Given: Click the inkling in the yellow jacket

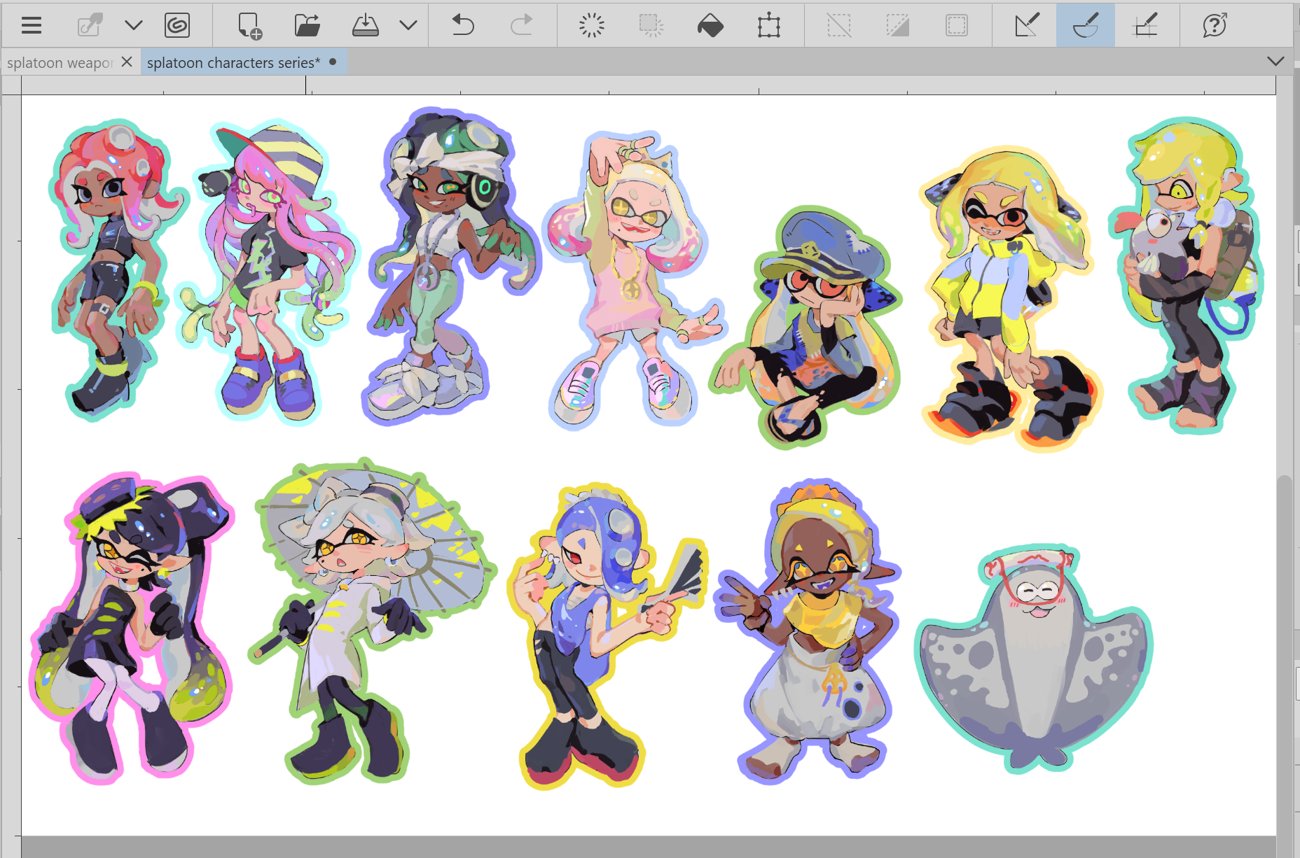Looking at the screenshot, I should (1010, 298).
